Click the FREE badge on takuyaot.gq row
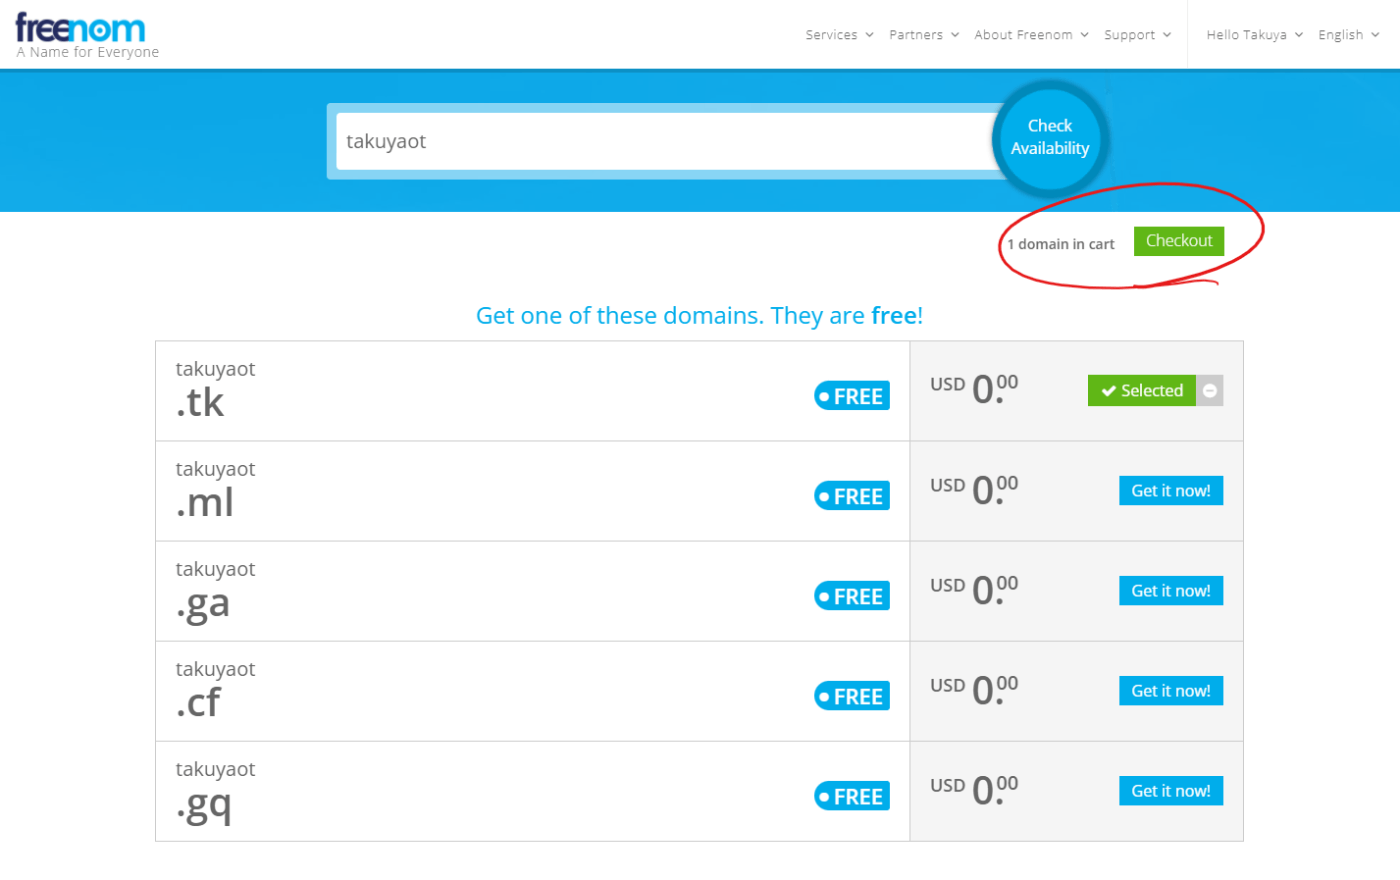The width and height of the screenshot is (1400, 880). 852,796
